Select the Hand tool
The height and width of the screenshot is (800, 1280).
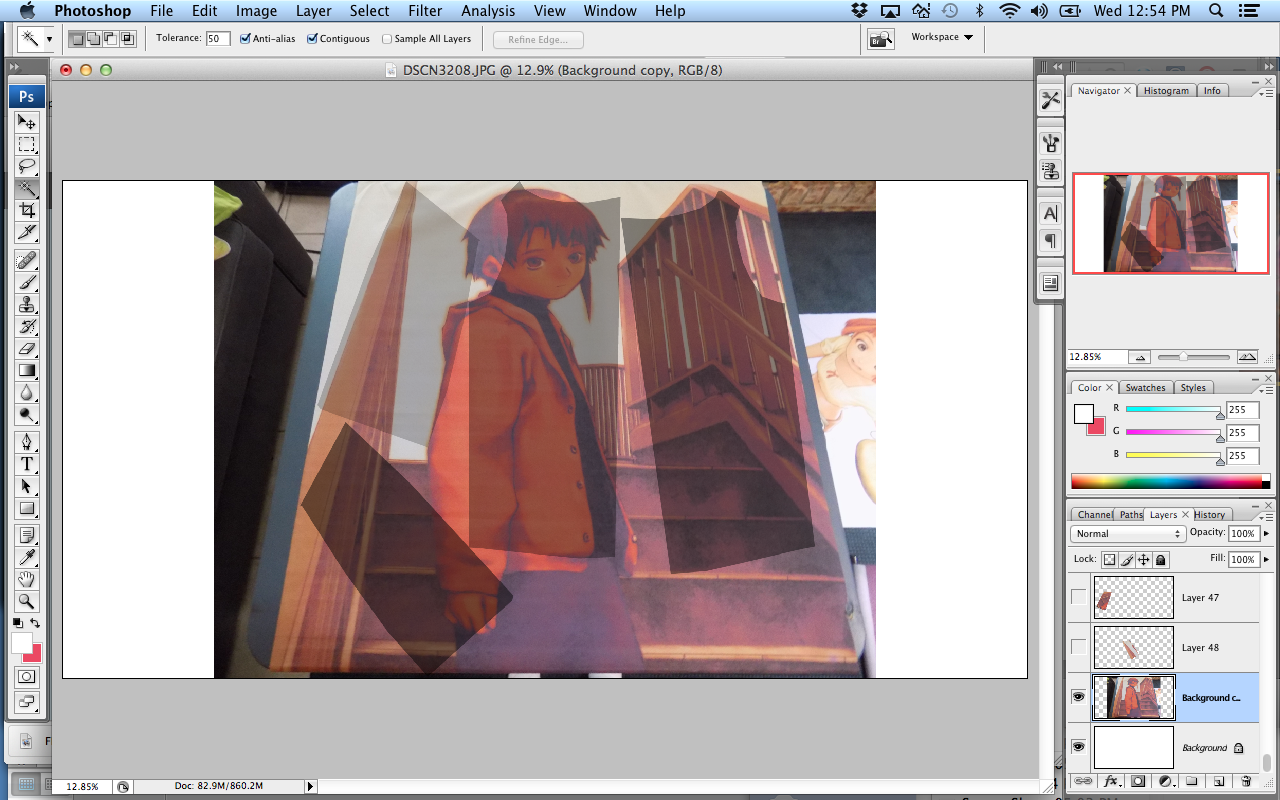(x=27, y=579)
